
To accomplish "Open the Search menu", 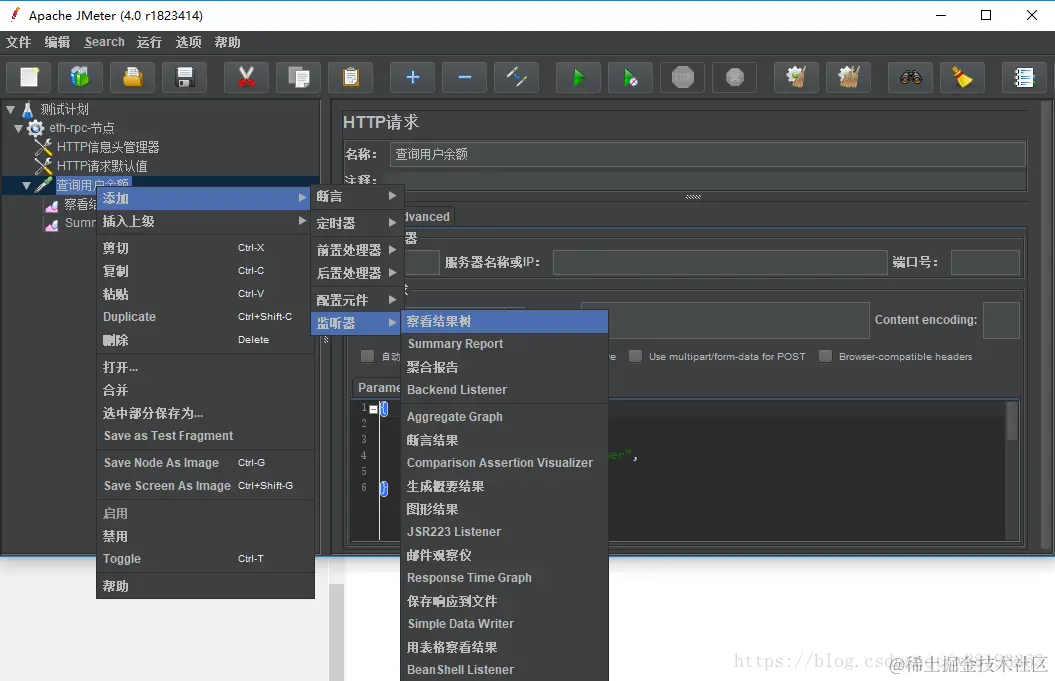I will tap(104, 42).
